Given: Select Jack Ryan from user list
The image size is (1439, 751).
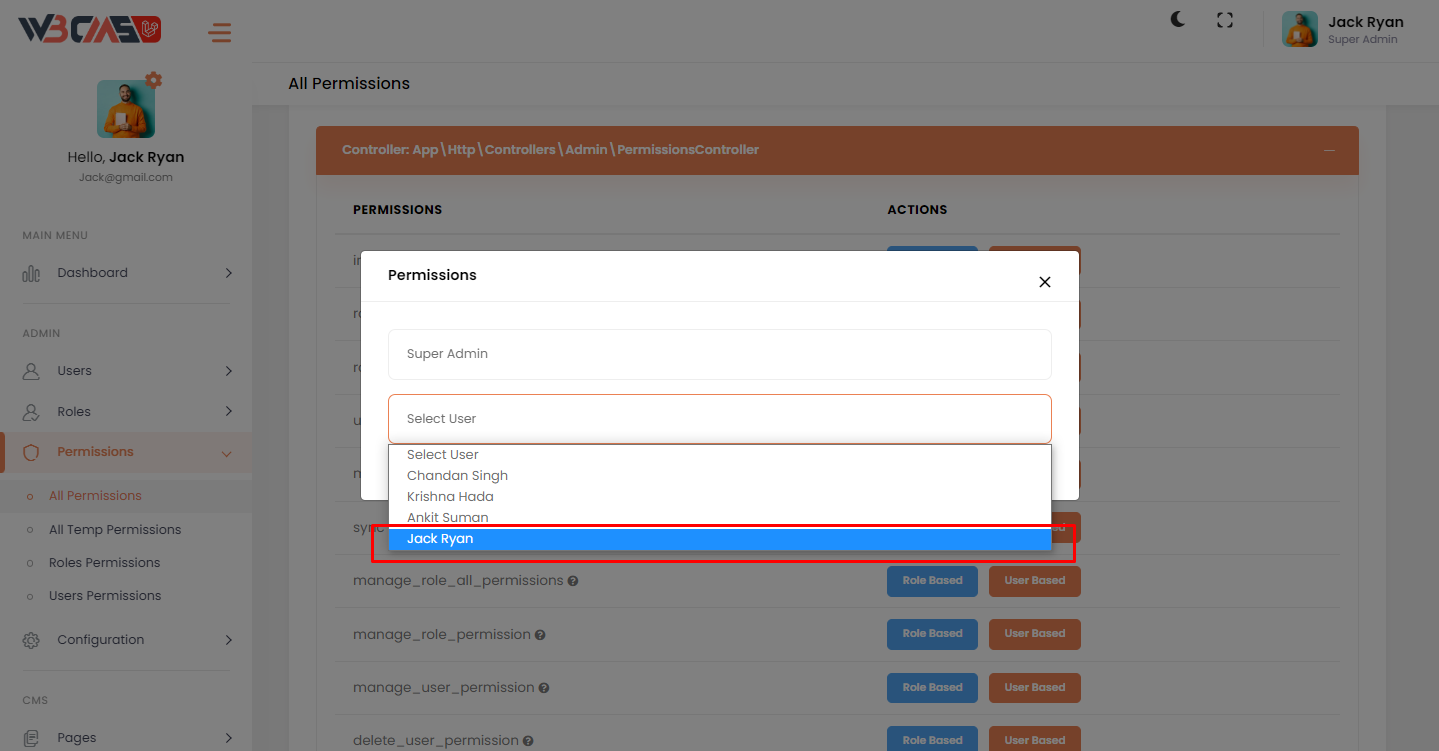Looking at the screenshot, I should point(719,539).
